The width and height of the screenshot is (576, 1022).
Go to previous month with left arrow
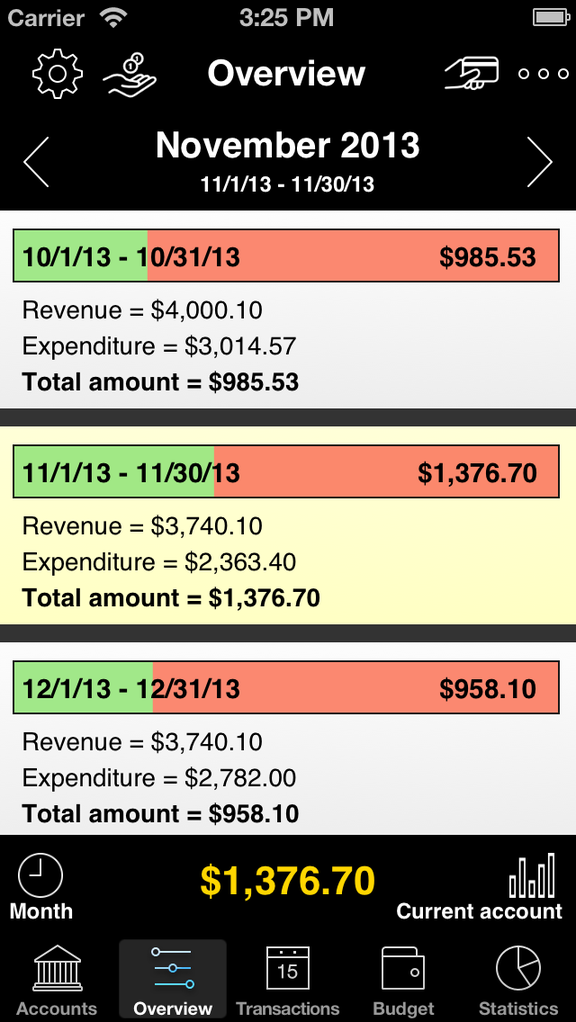(x=36, y=162)
